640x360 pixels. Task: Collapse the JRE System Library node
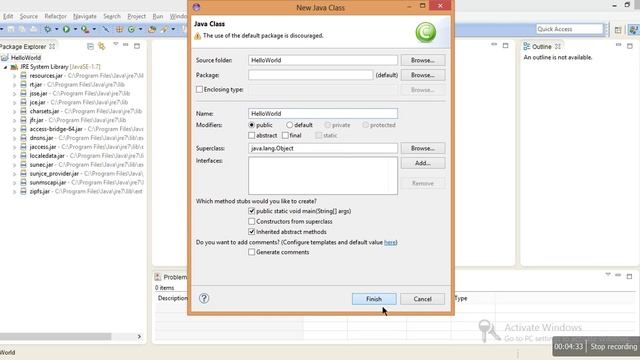pyautogui.click(x=6, y=67)
